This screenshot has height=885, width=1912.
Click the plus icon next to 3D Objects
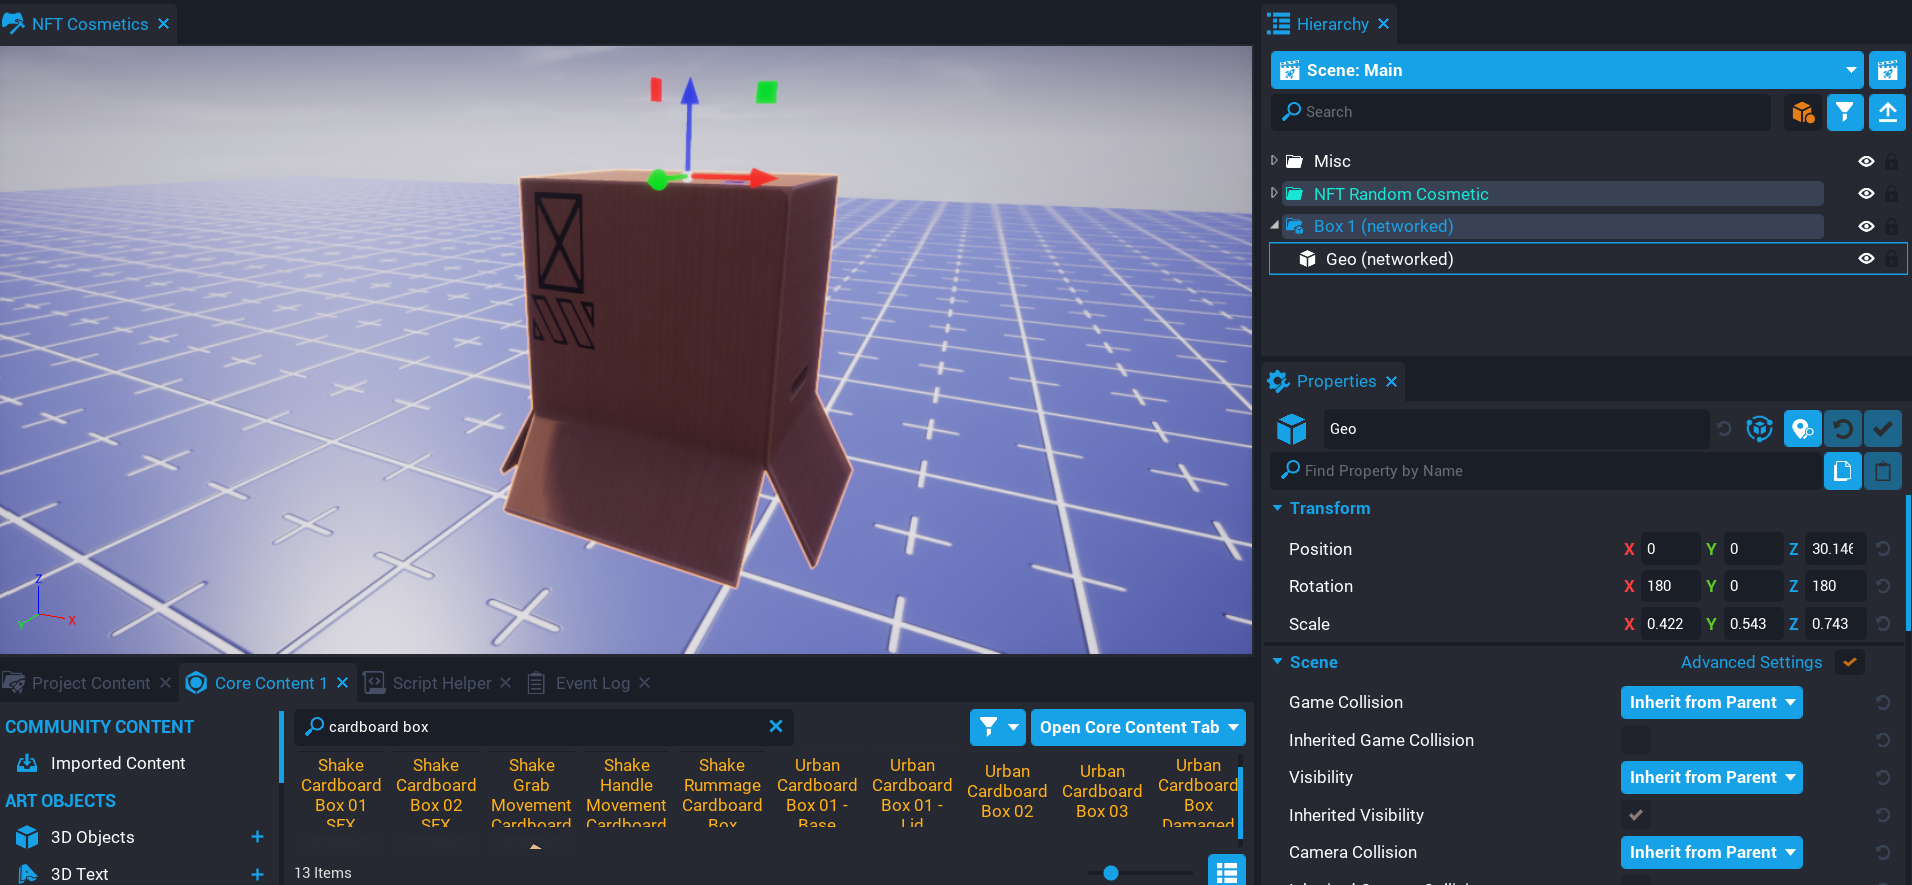tap(257, 837)
